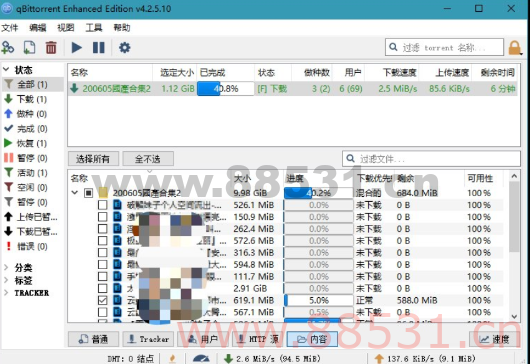Focus the 过滤文件 search field
Viewport: 530px width, 364px height.
pyautogui.click(x=431, y=159)
